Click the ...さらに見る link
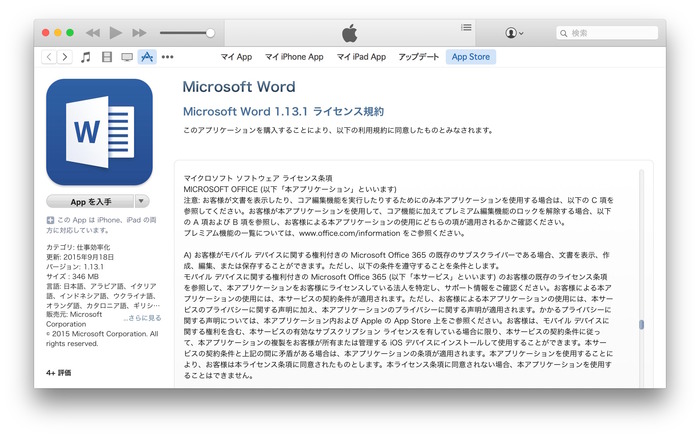 click(142, 318)
